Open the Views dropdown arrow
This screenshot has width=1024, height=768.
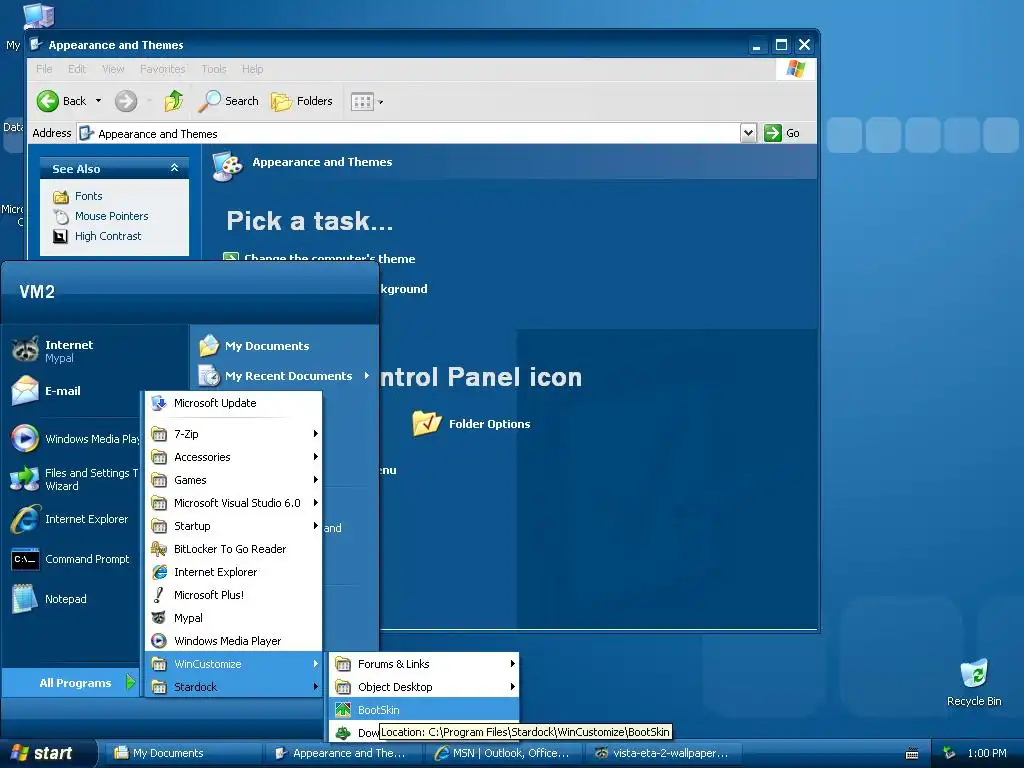(381, 102)
